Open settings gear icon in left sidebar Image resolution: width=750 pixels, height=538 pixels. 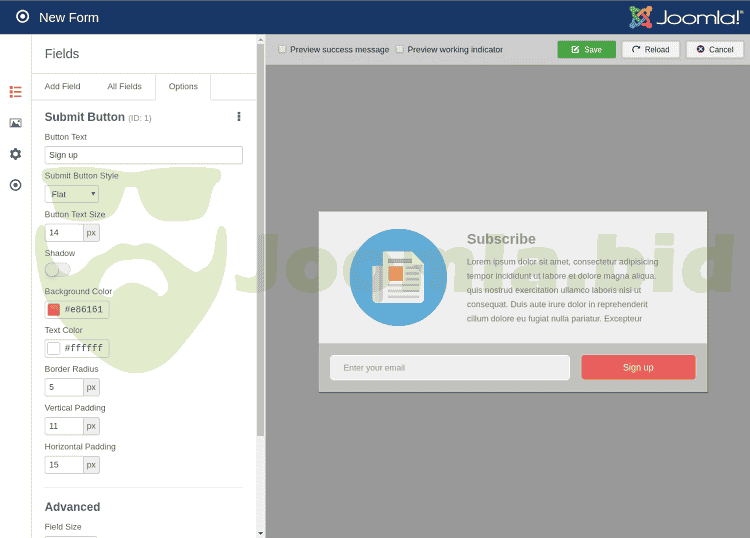(x=15, y=154)
